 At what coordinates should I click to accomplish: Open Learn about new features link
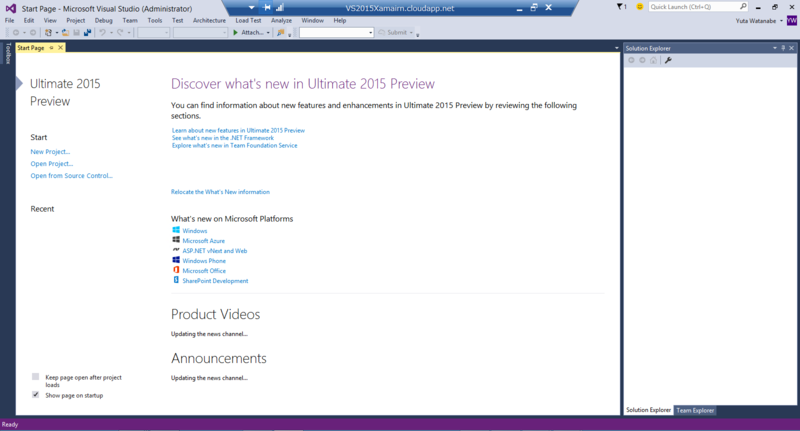click(x=238, y=131)
